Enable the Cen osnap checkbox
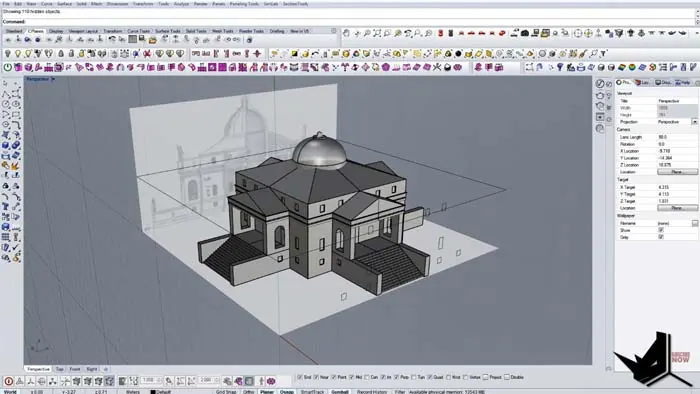 coord(367,377)
